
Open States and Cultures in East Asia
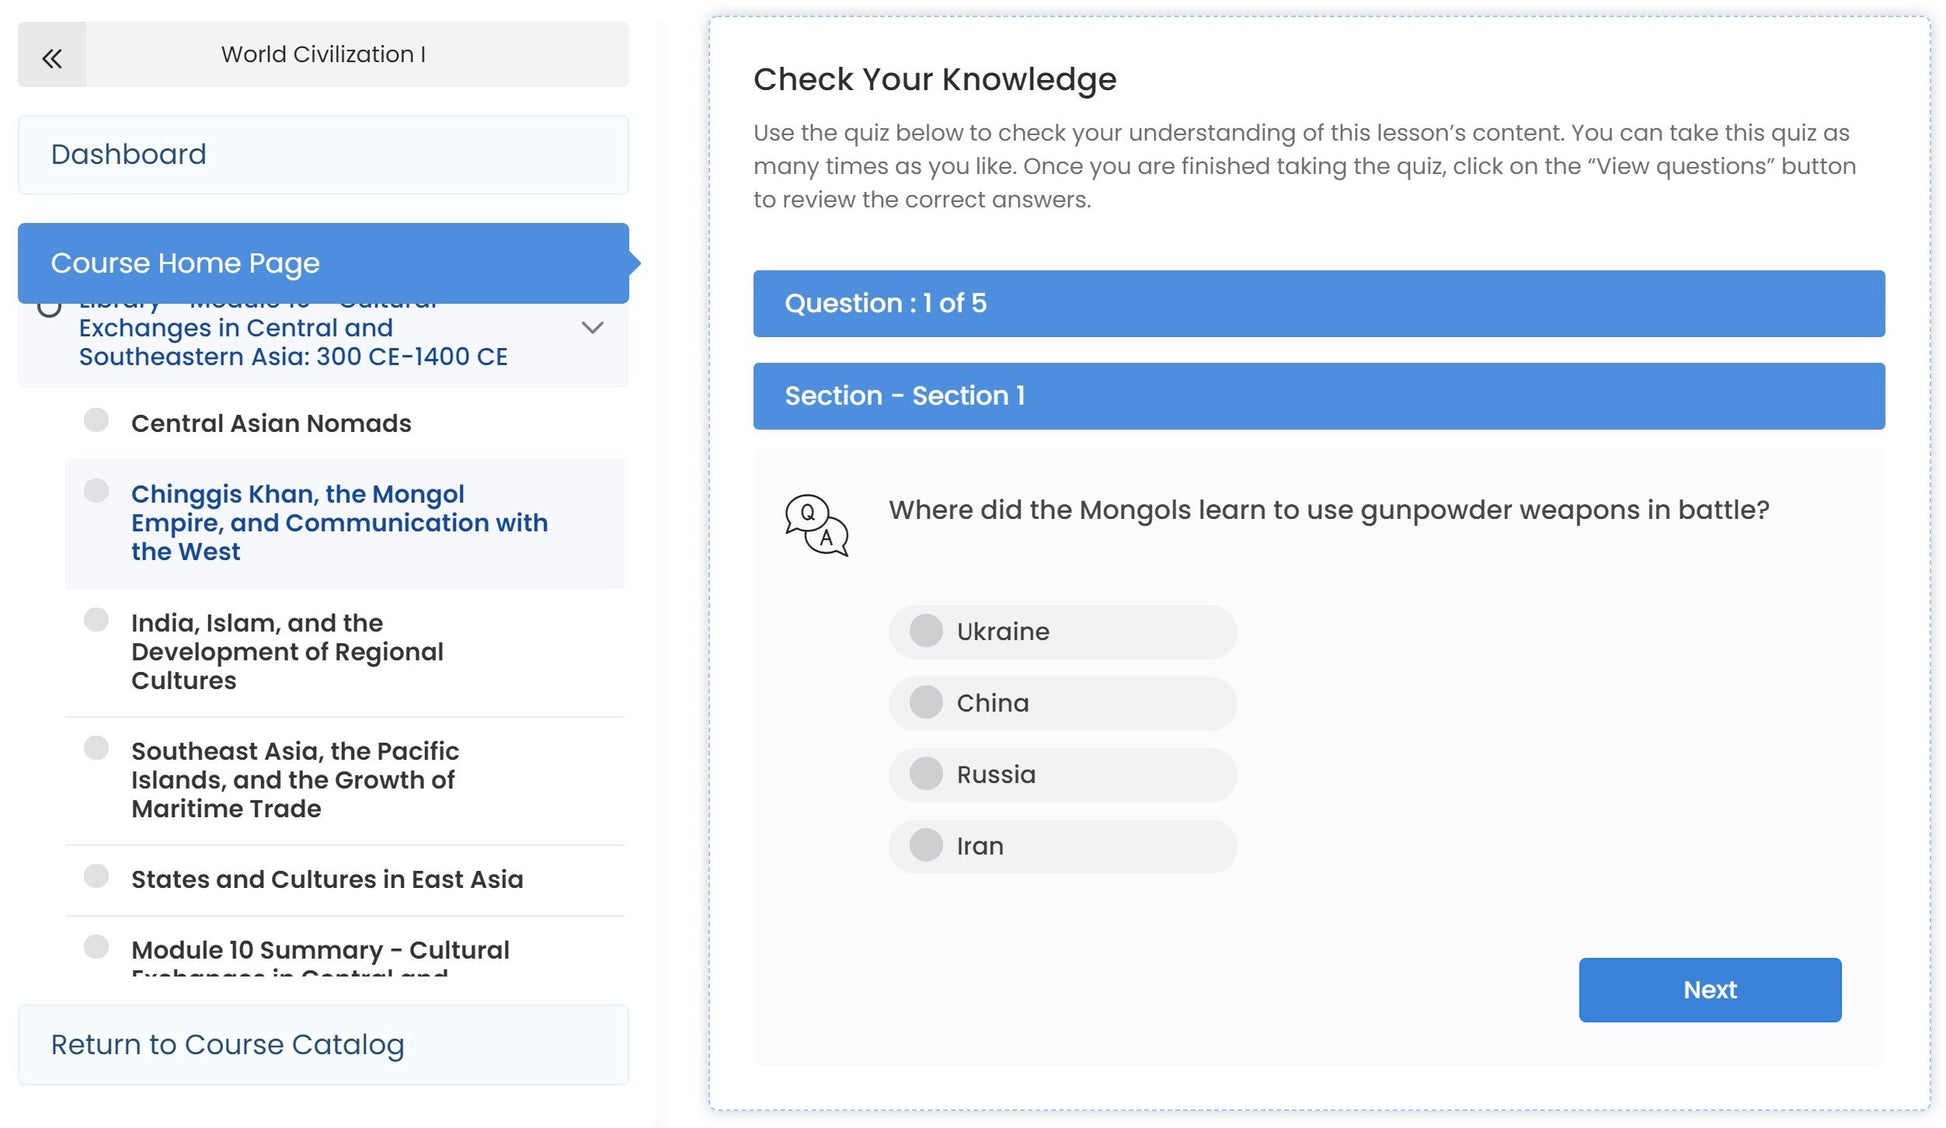point(327,880)
